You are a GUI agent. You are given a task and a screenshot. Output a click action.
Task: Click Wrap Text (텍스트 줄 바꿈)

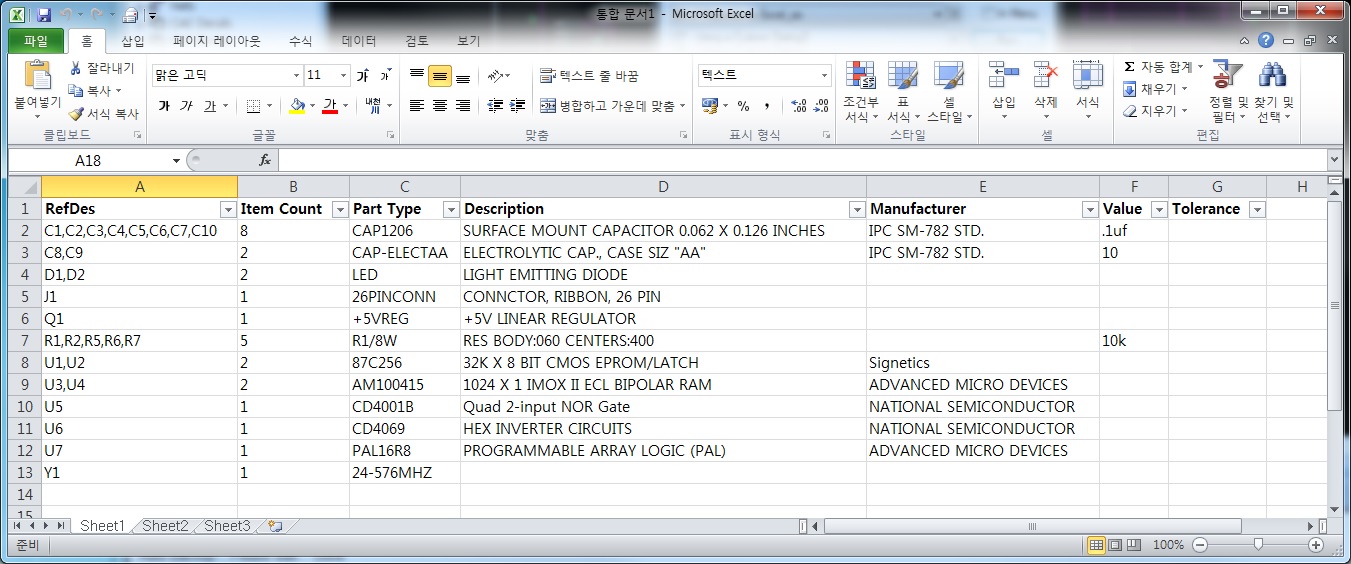(x=589, y=76)
